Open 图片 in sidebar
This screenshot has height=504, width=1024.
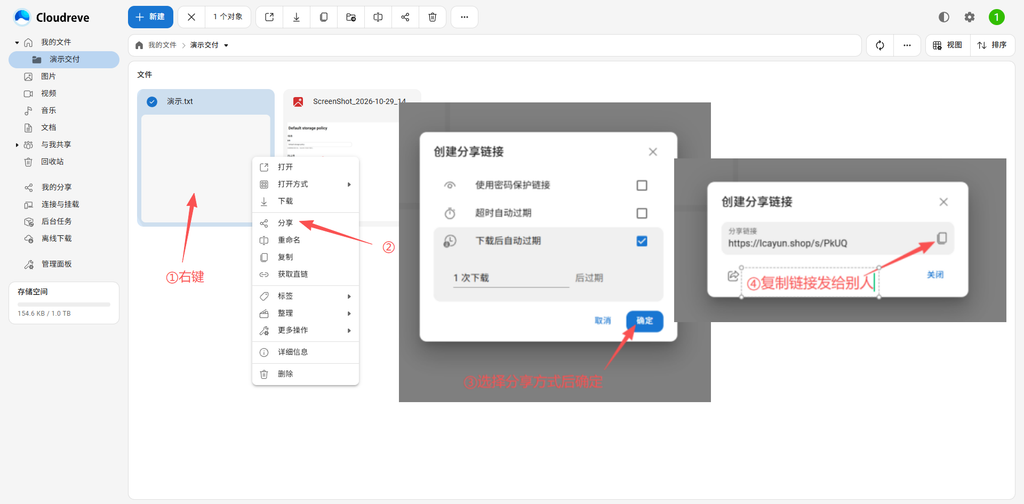click(64, 76)
